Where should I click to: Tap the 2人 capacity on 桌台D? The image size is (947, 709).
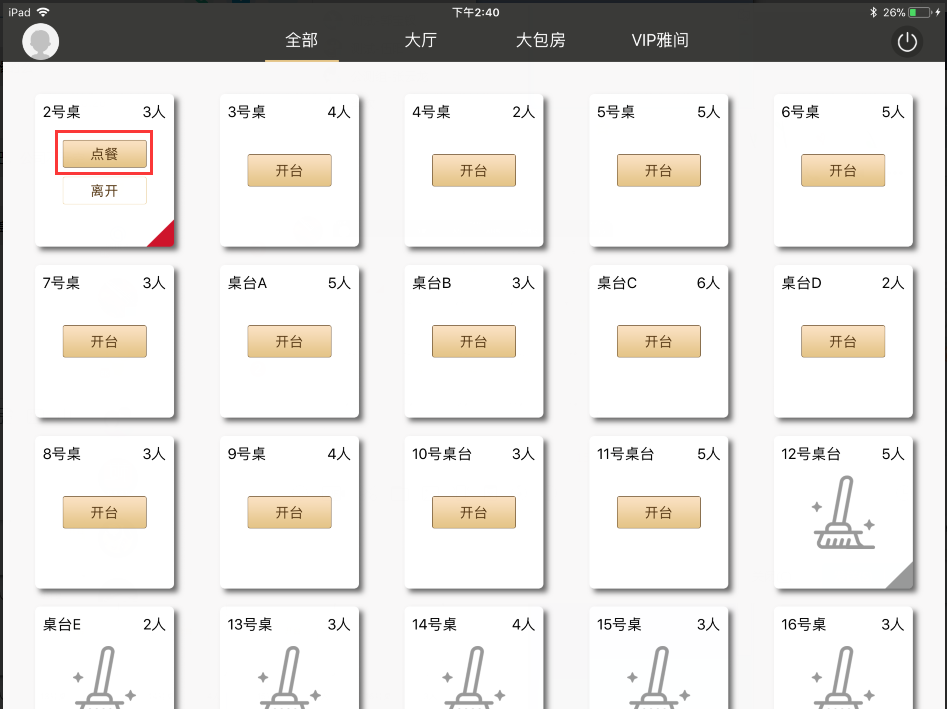coord(893,283)
